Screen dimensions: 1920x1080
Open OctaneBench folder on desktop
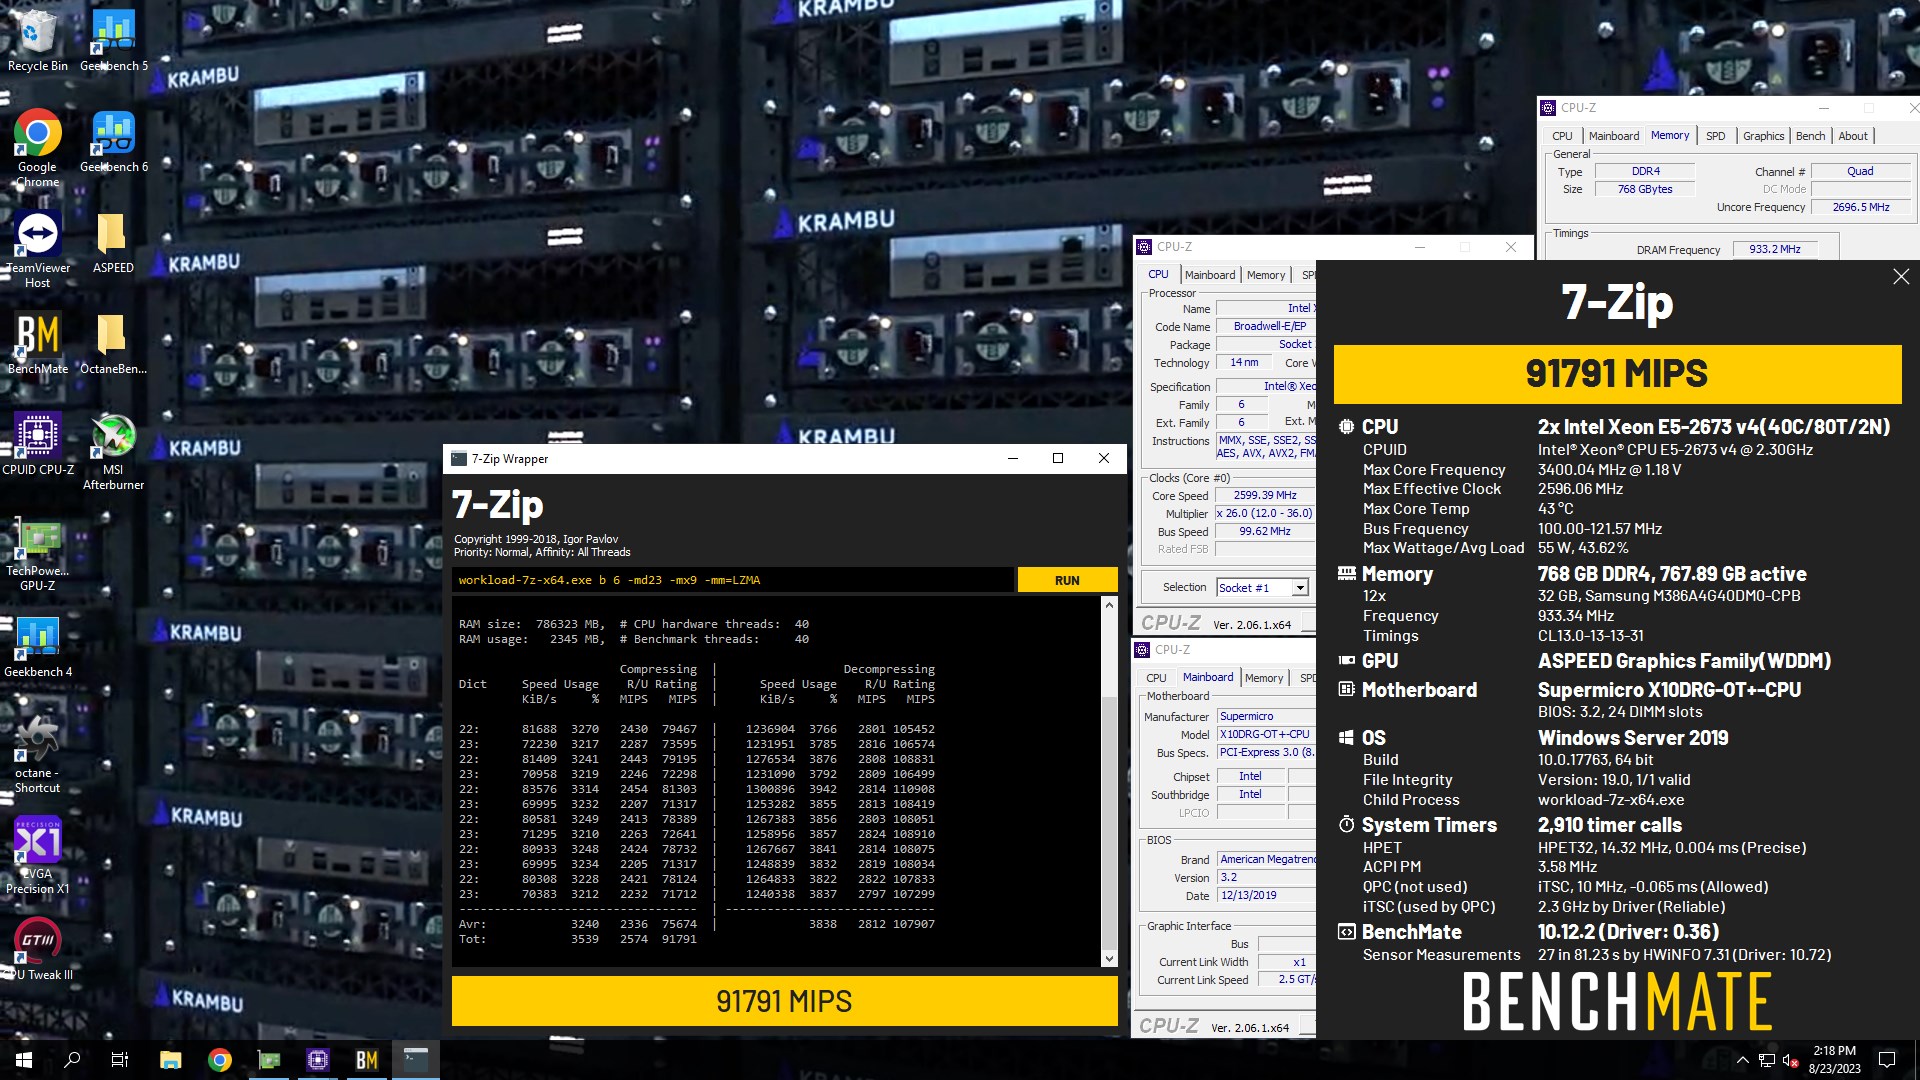(x=113, y=343)
